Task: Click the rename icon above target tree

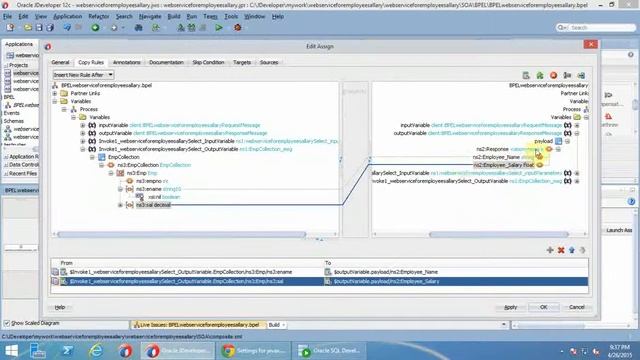Action: tap(567, 76)
